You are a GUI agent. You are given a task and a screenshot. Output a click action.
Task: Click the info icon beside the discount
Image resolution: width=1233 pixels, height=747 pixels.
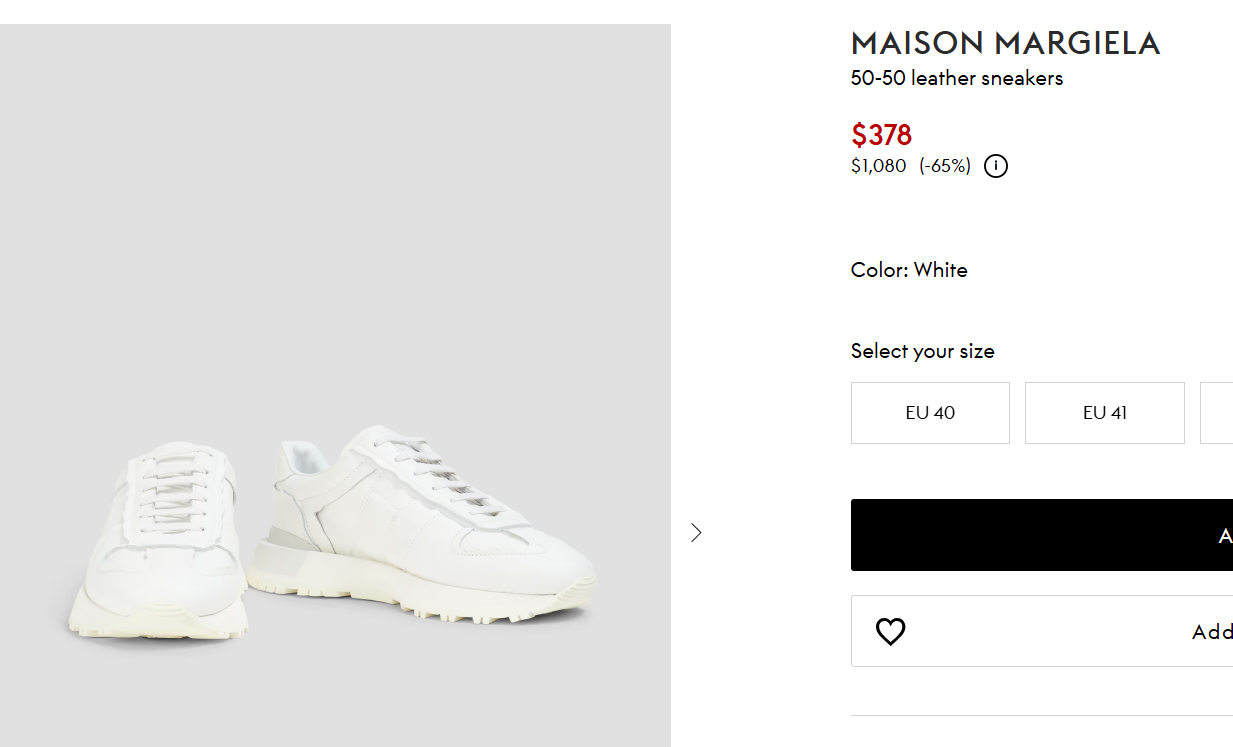[x=996, y=166]
